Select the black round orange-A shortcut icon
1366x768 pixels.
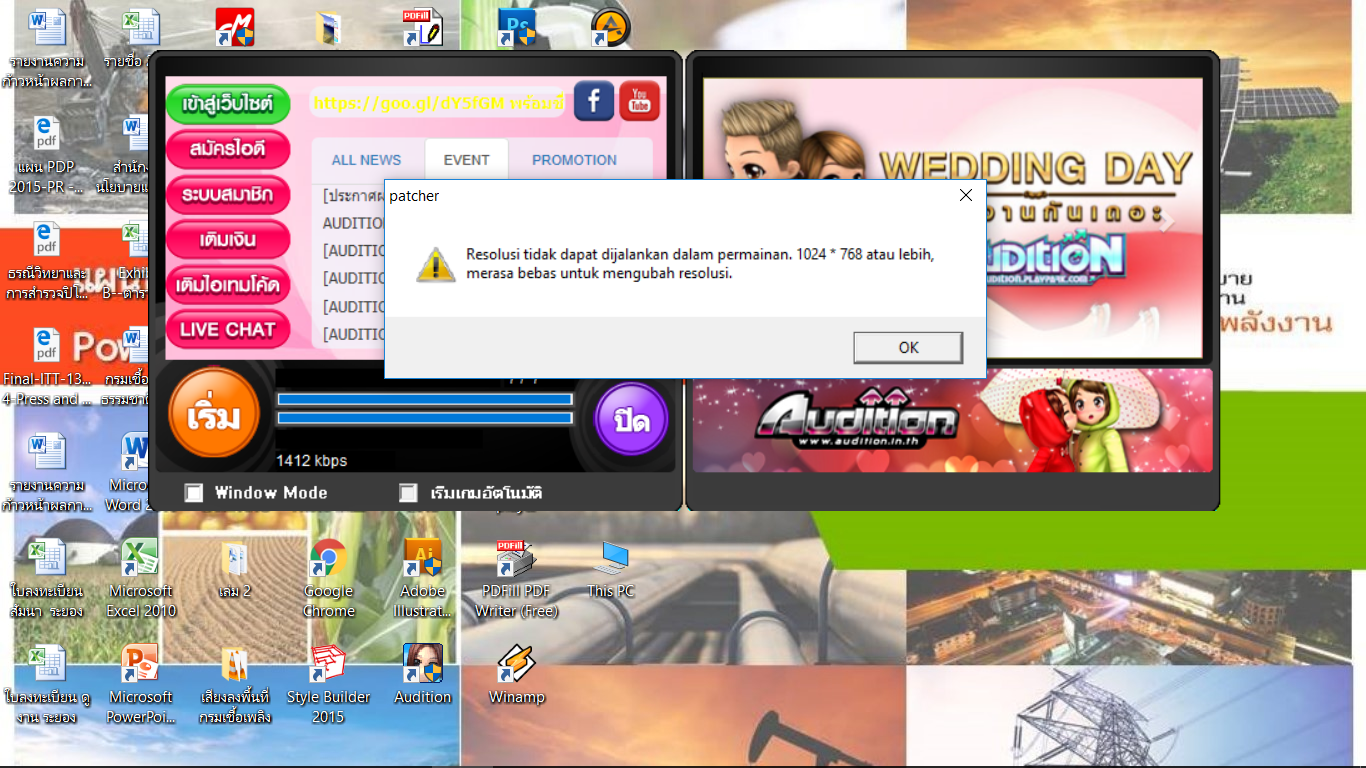[611, 27]
